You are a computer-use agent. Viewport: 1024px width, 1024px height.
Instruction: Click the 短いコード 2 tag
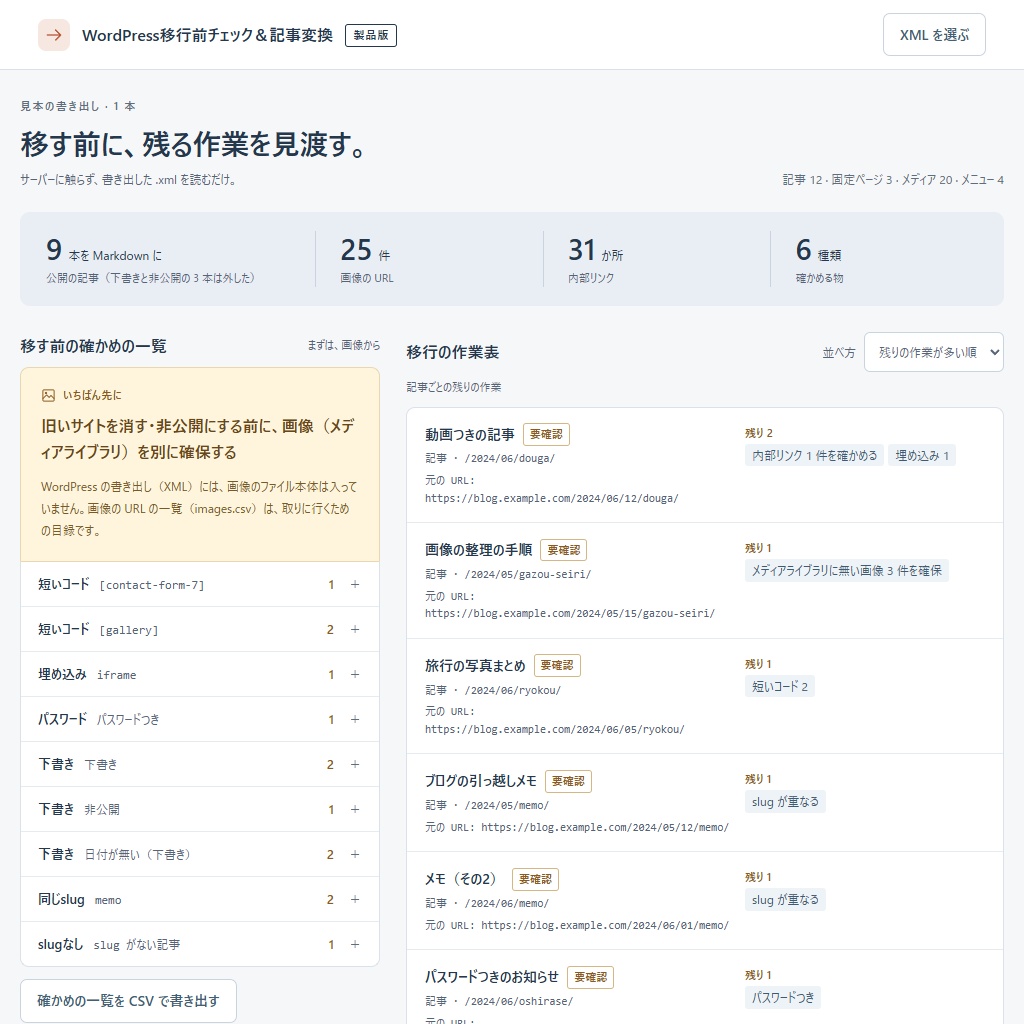[x=780, y=686]
